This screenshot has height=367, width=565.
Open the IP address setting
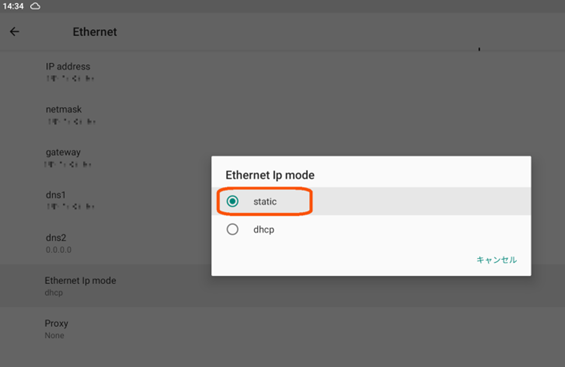282,72
